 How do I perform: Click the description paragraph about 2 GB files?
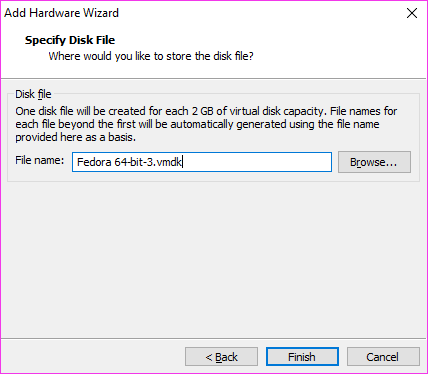206,124
